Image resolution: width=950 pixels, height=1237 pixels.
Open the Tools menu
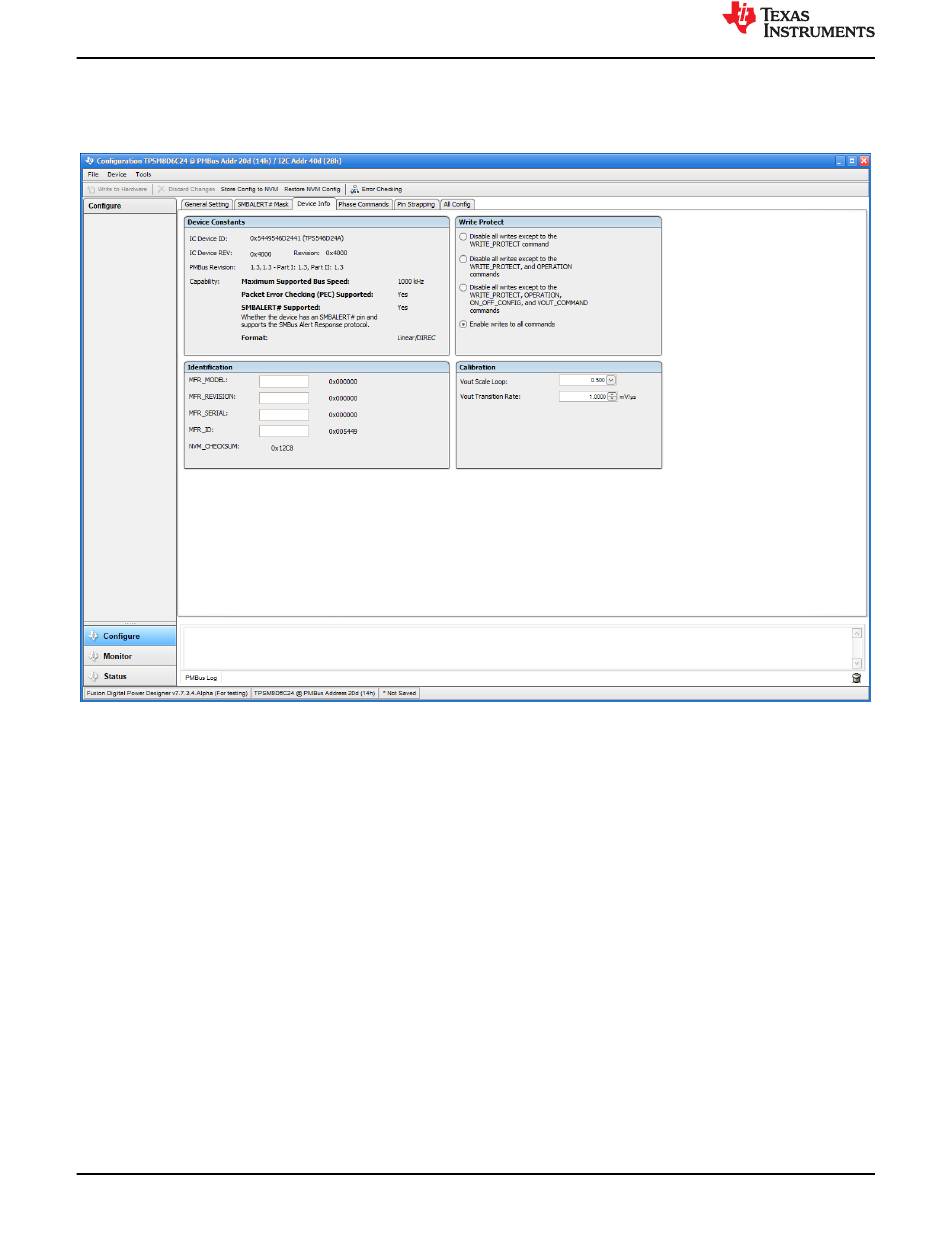pos(144,174)
